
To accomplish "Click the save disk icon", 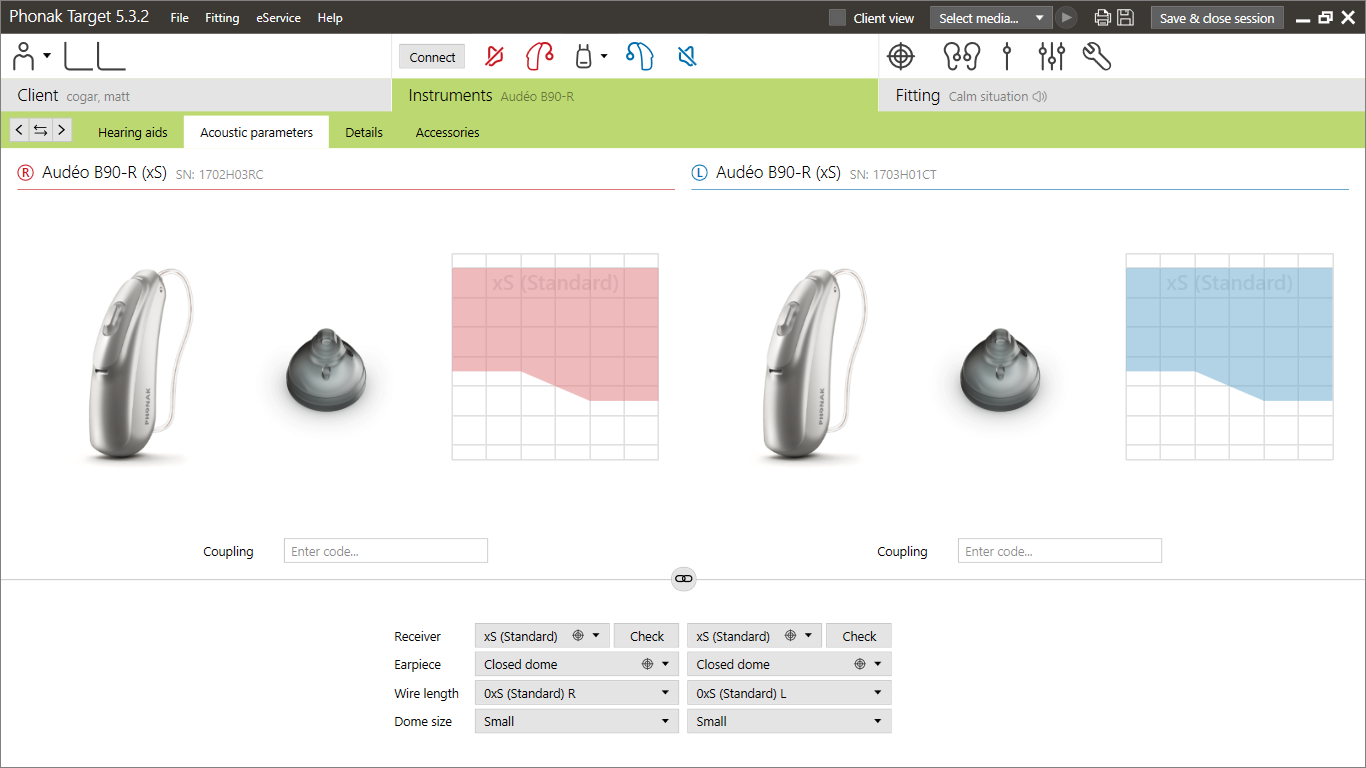I will click(x=1125, y=17).
